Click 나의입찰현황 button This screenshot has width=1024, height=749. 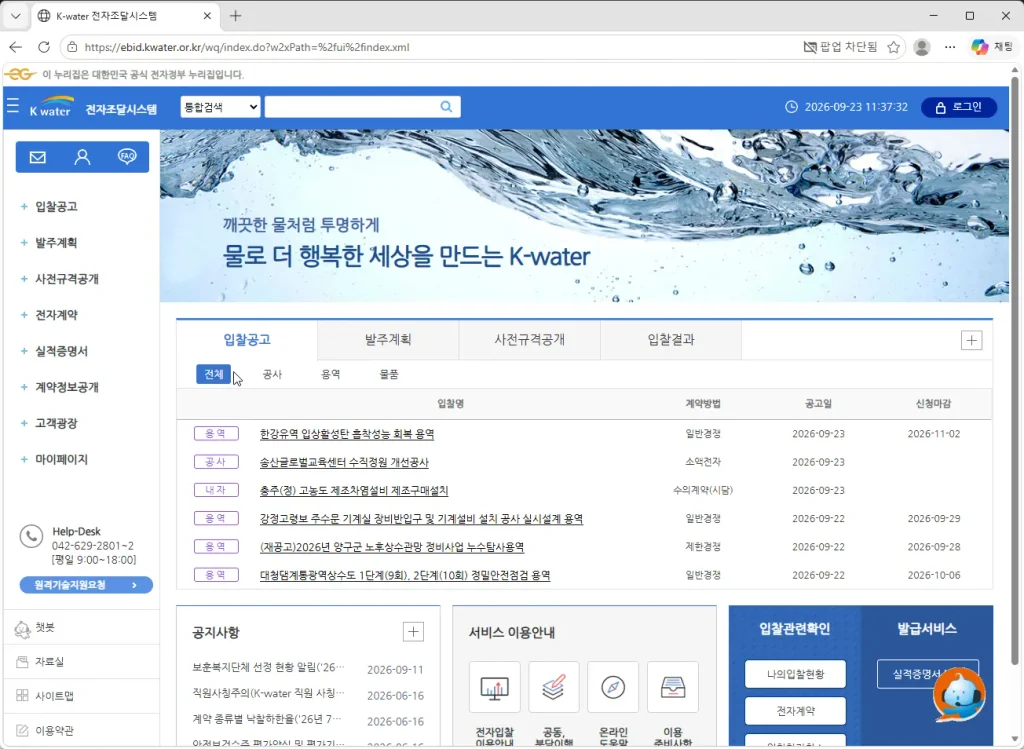pyautogui.click(x=795, y=674)
